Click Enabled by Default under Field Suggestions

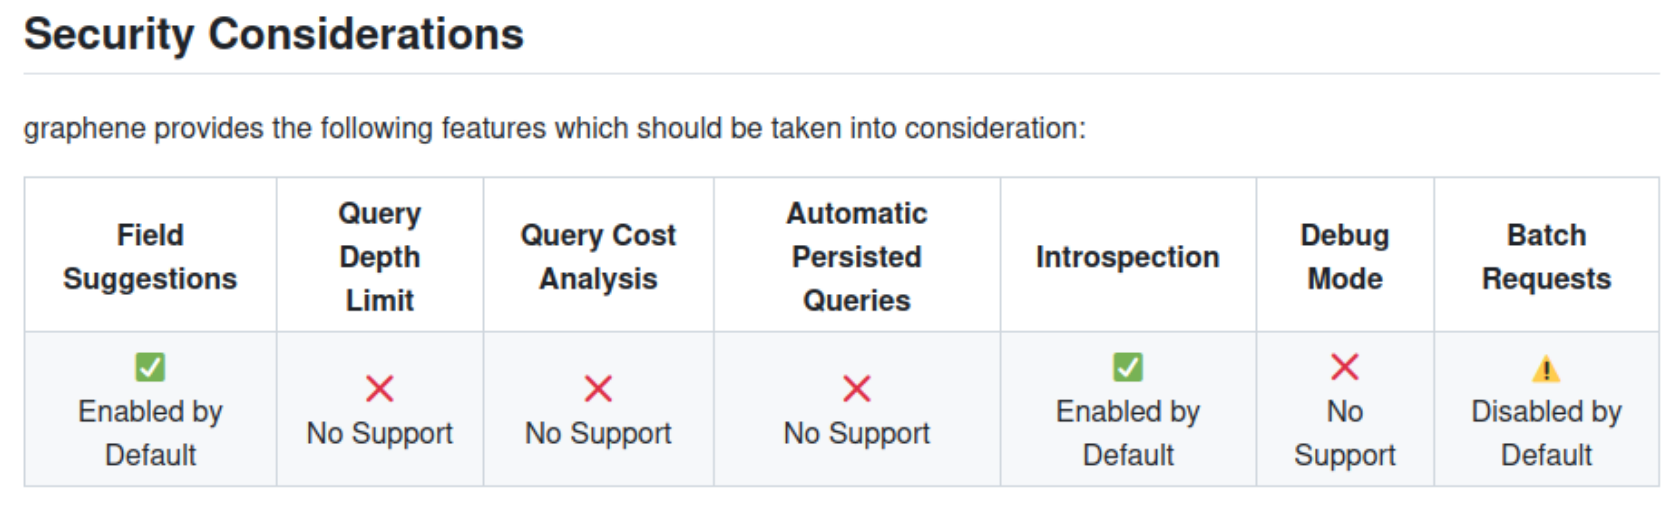tap(150, 433)
